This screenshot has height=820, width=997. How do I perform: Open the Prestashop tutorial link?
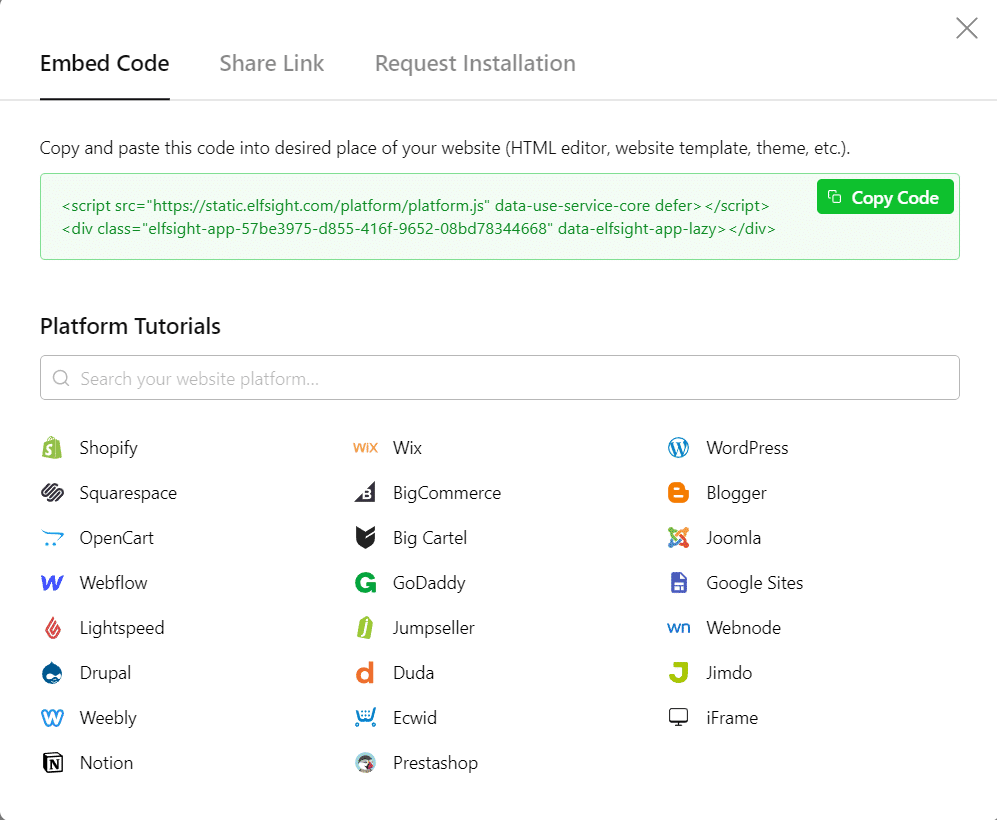[435, 763]
